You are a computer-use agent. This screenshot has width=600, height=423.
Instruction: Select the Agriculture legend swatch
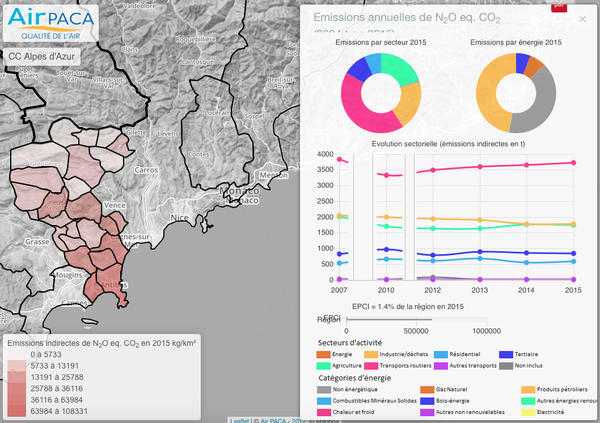[323, 366]
